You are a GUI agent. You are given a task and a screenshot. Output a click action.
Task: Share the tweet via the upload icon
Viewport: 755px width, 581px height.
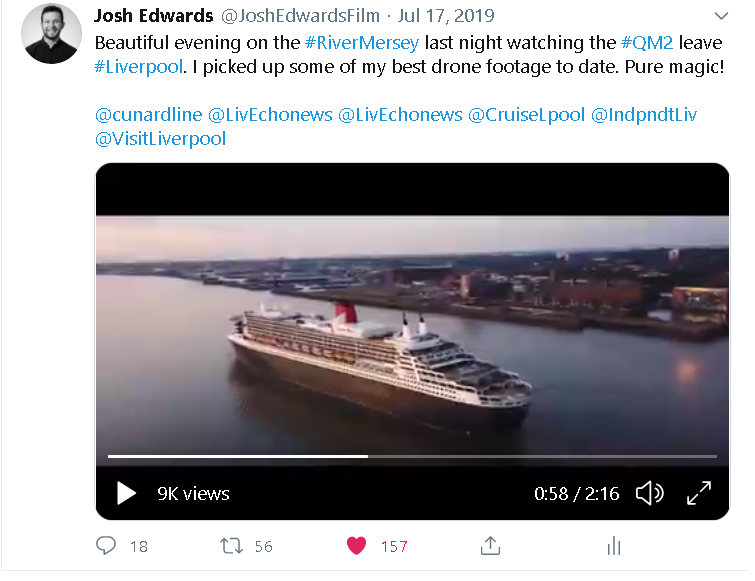490,546
